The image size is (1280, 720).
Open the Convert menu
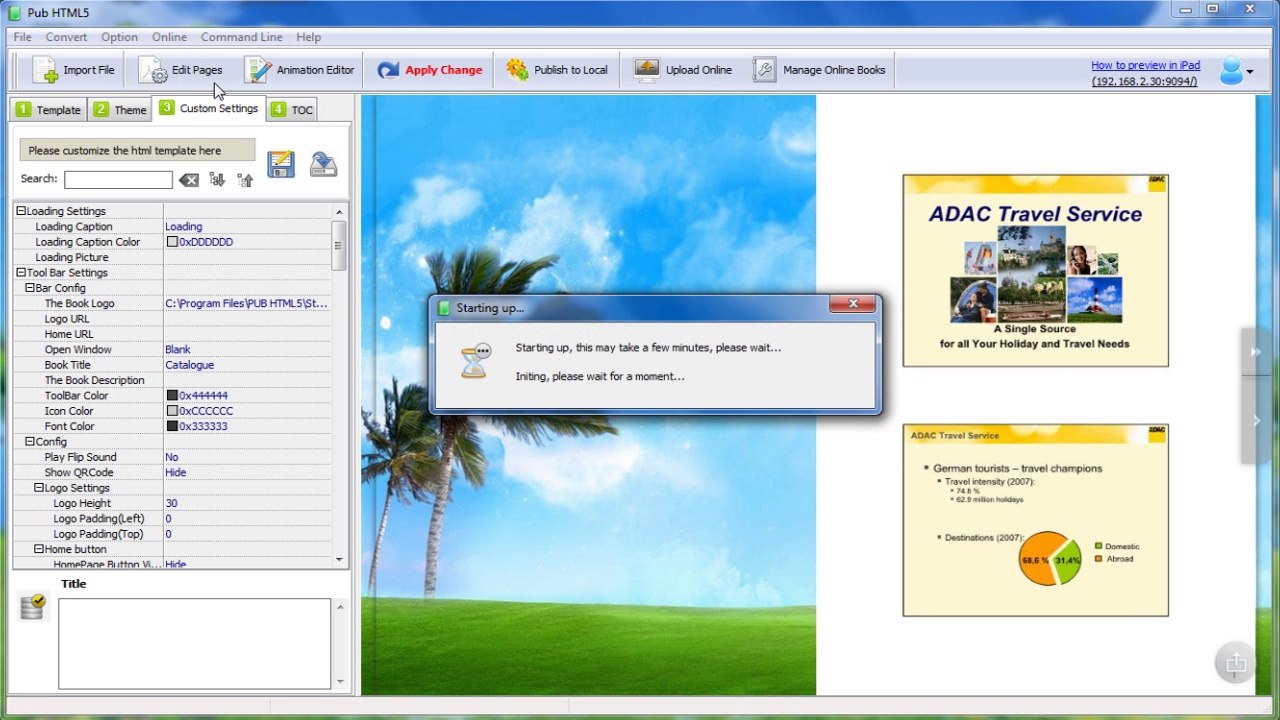pyautogui.click(x=66, y=37)
